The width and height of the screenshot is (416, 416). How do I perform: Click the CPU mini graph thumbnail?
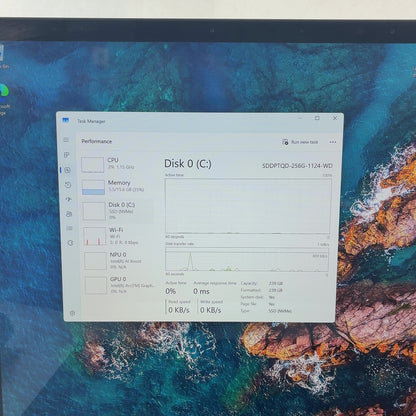tap(92, 165)
